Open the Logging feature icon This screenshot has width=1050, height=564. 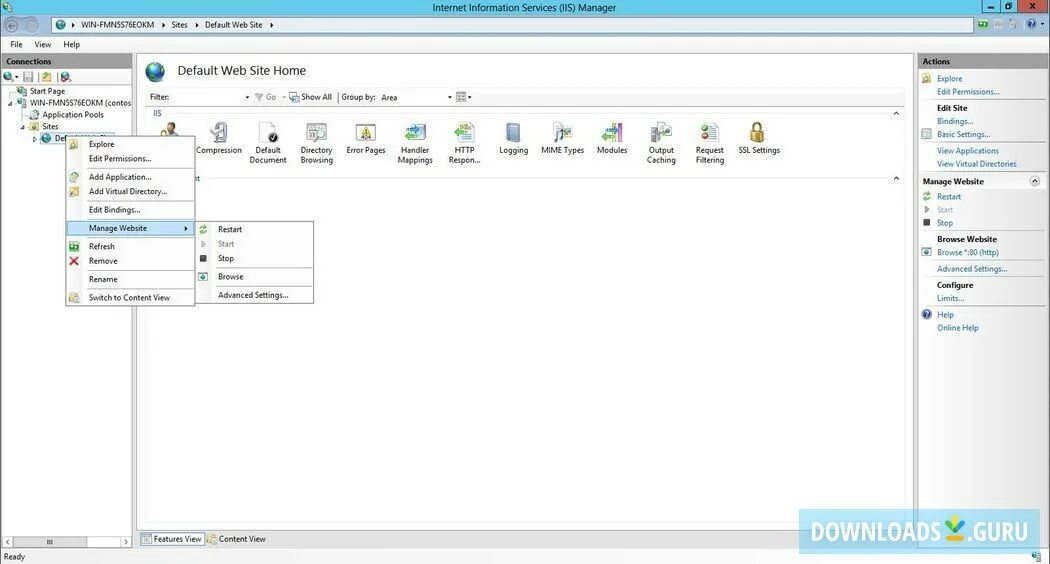514,138
